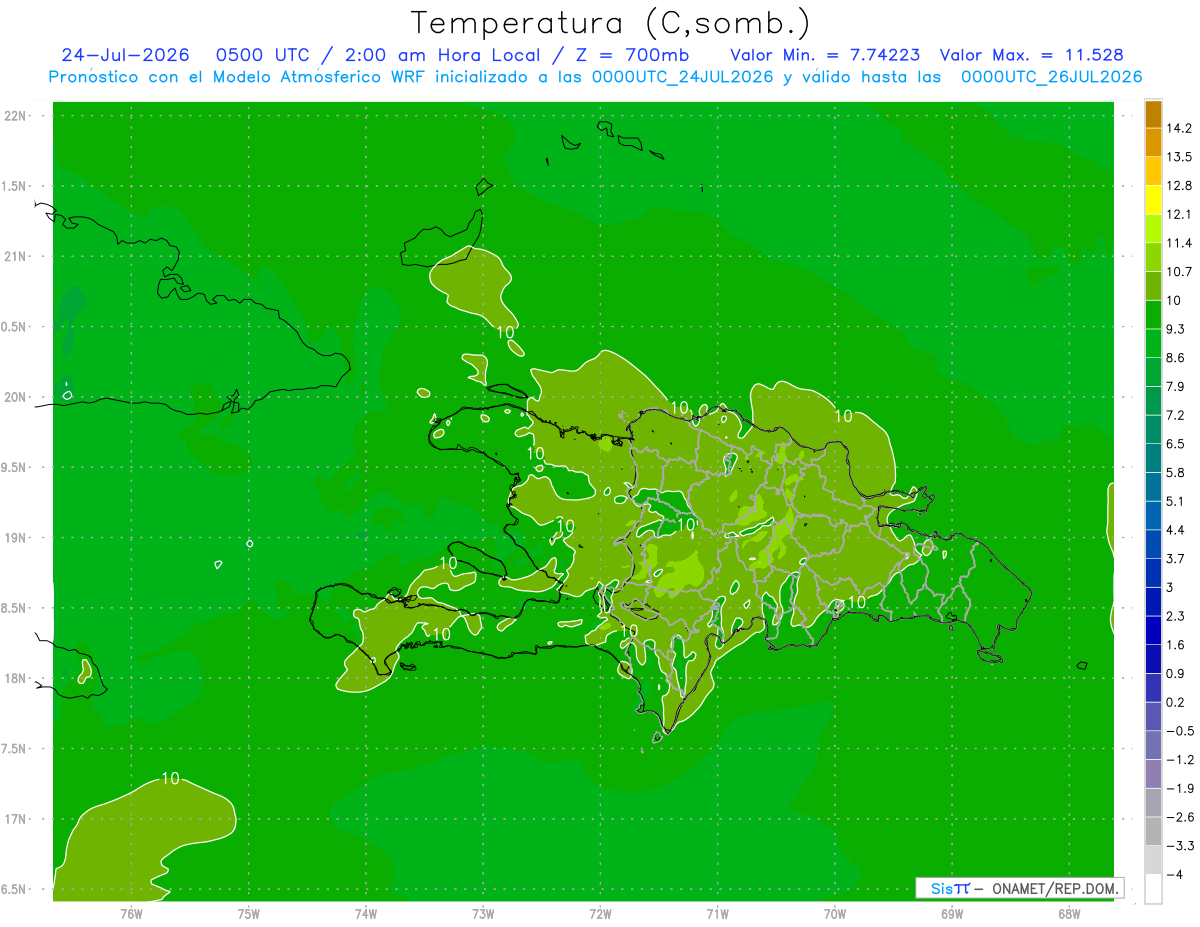Click the 'Valor Max. = 11.528' readout
Viewport: 1200px width, 927px height.
[1031, 55]
